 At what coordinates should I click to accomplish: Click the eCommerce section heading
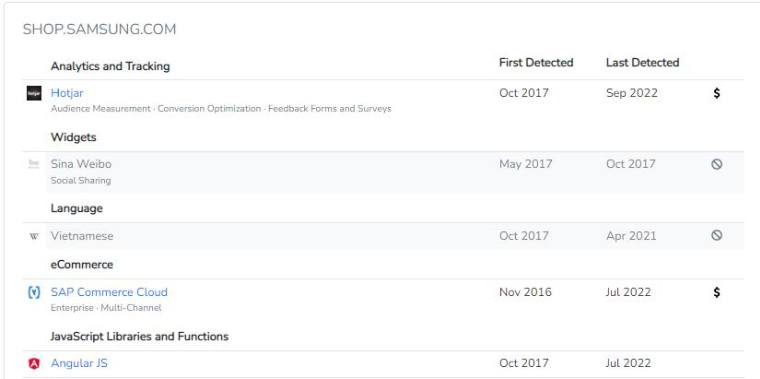(x=82, y=265)
